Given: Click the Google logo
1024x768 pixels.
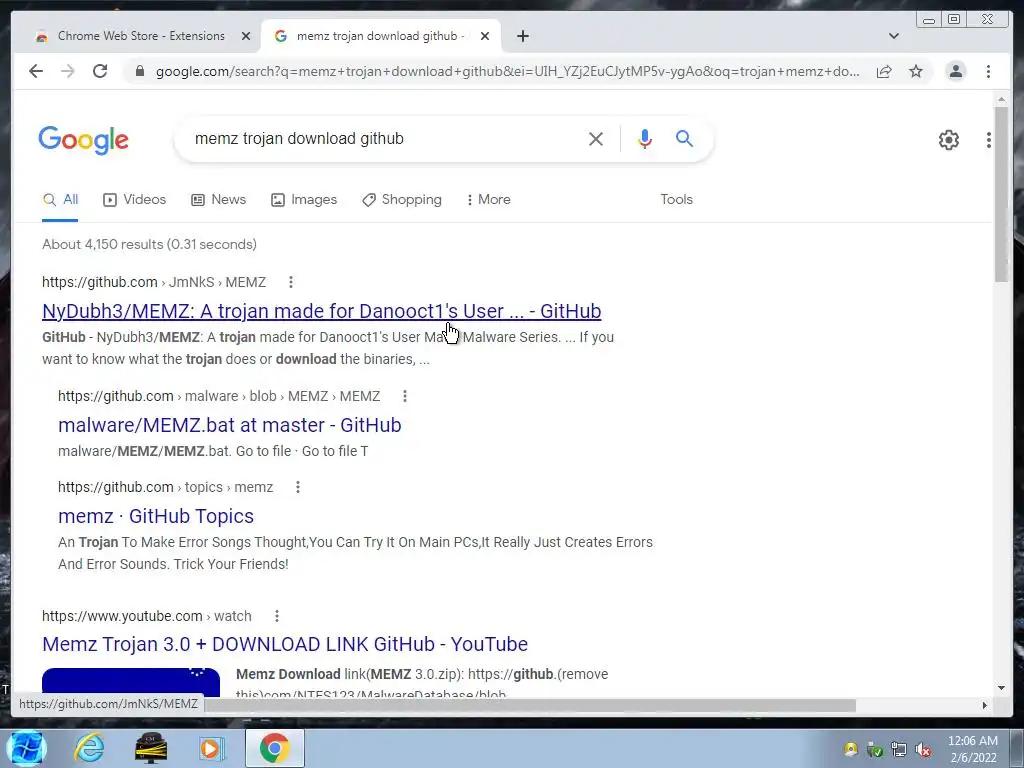Looking at the screenshot, I should click(x=84, y=140).
